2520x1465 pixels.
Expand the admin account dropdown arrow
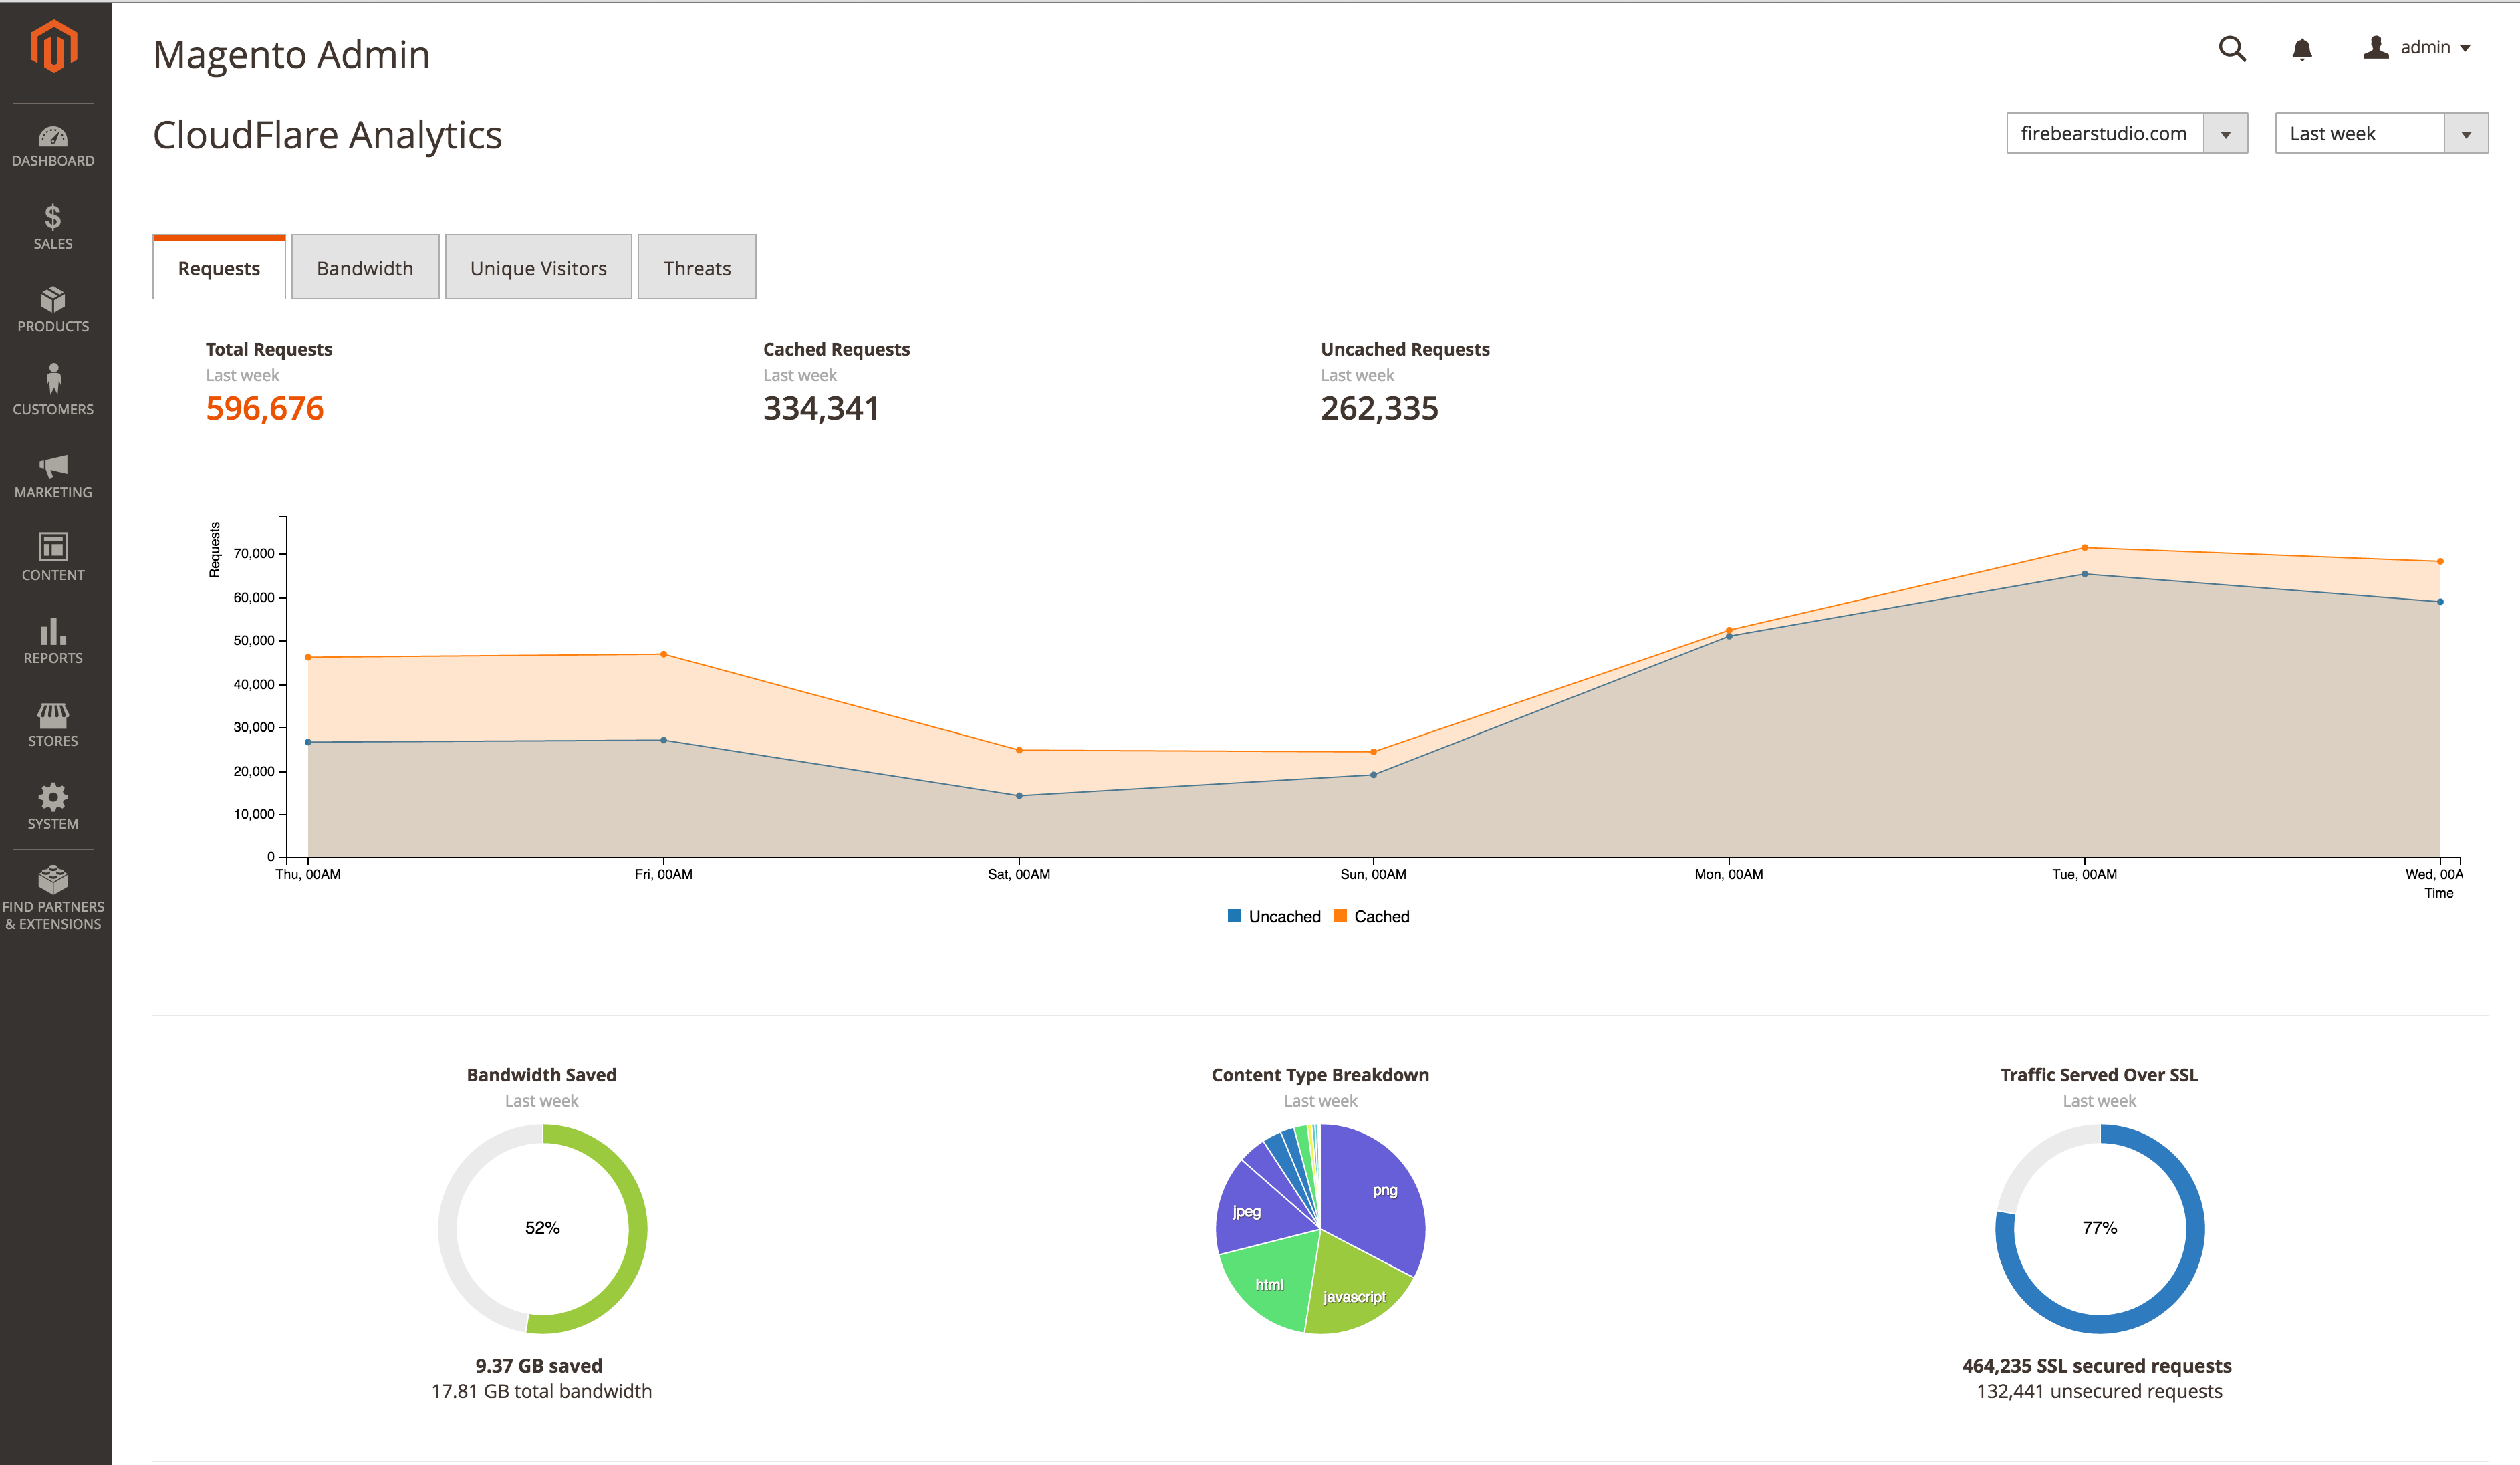tap(2465, 49)
